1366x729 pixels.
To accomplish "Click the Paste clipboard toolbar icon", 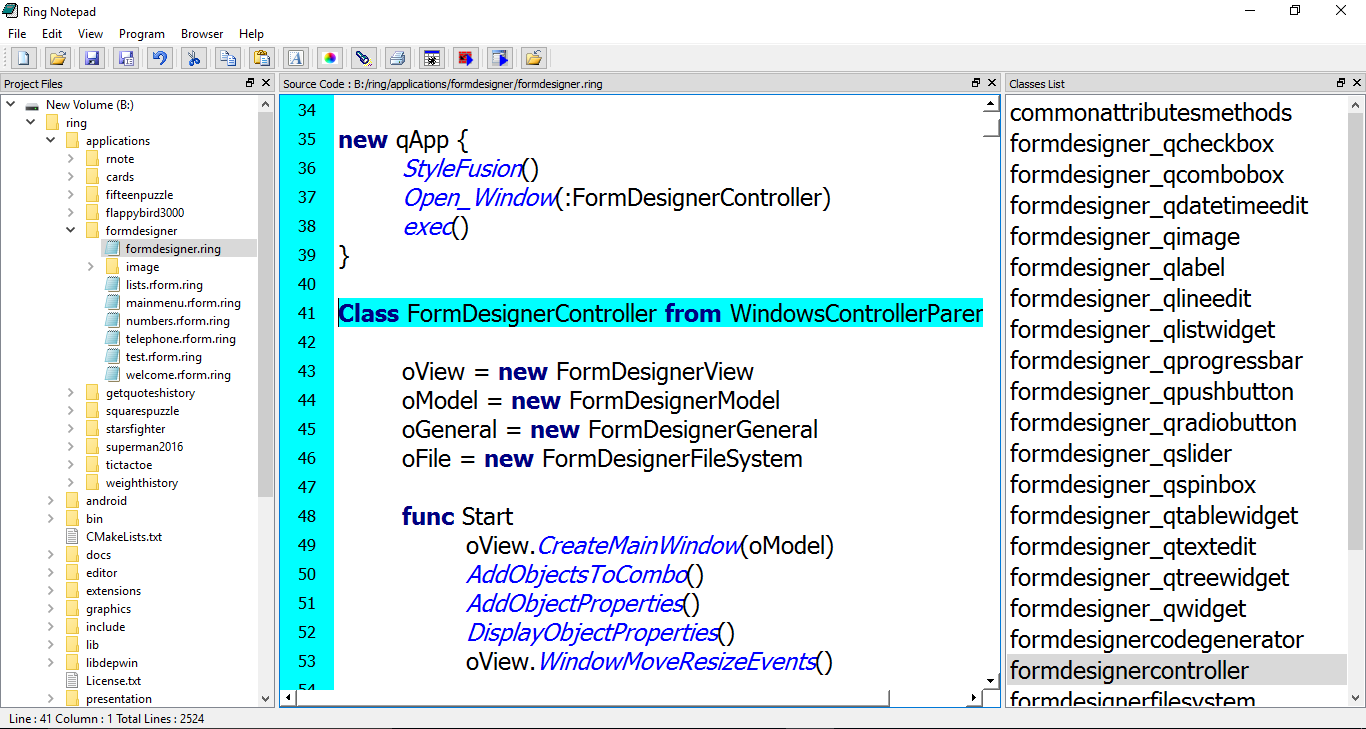I will click(x=261, y=58).
